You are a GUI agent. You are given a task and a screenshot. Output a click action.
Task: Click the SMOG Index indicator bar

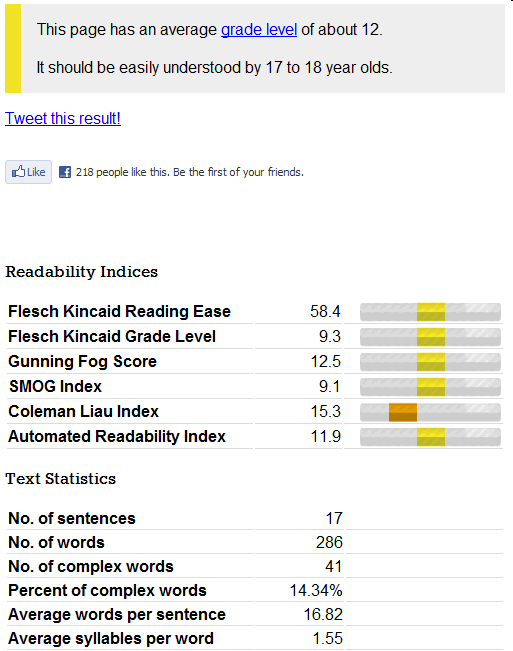[x=430, y=387]
